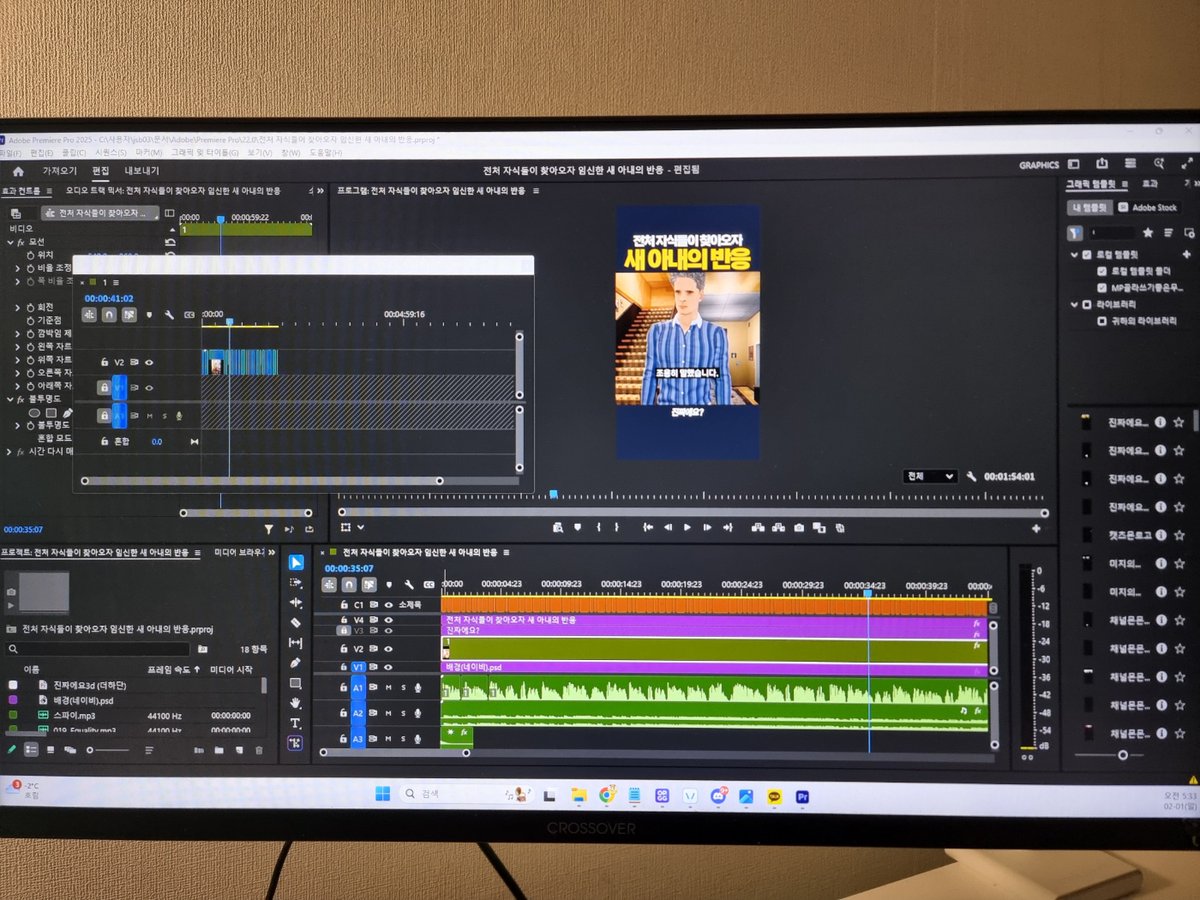Click the Quick Export icon in the header

point(1102,164)
